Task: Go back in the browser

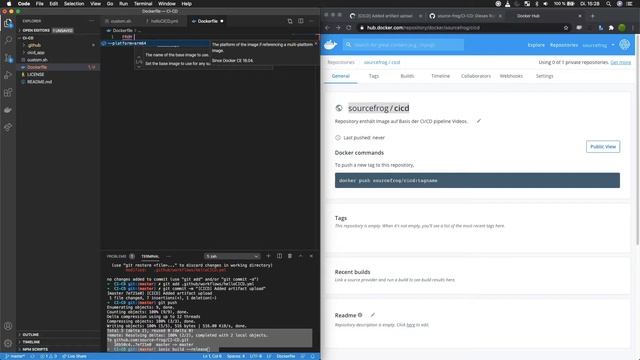Action: [x=327, y=28]
